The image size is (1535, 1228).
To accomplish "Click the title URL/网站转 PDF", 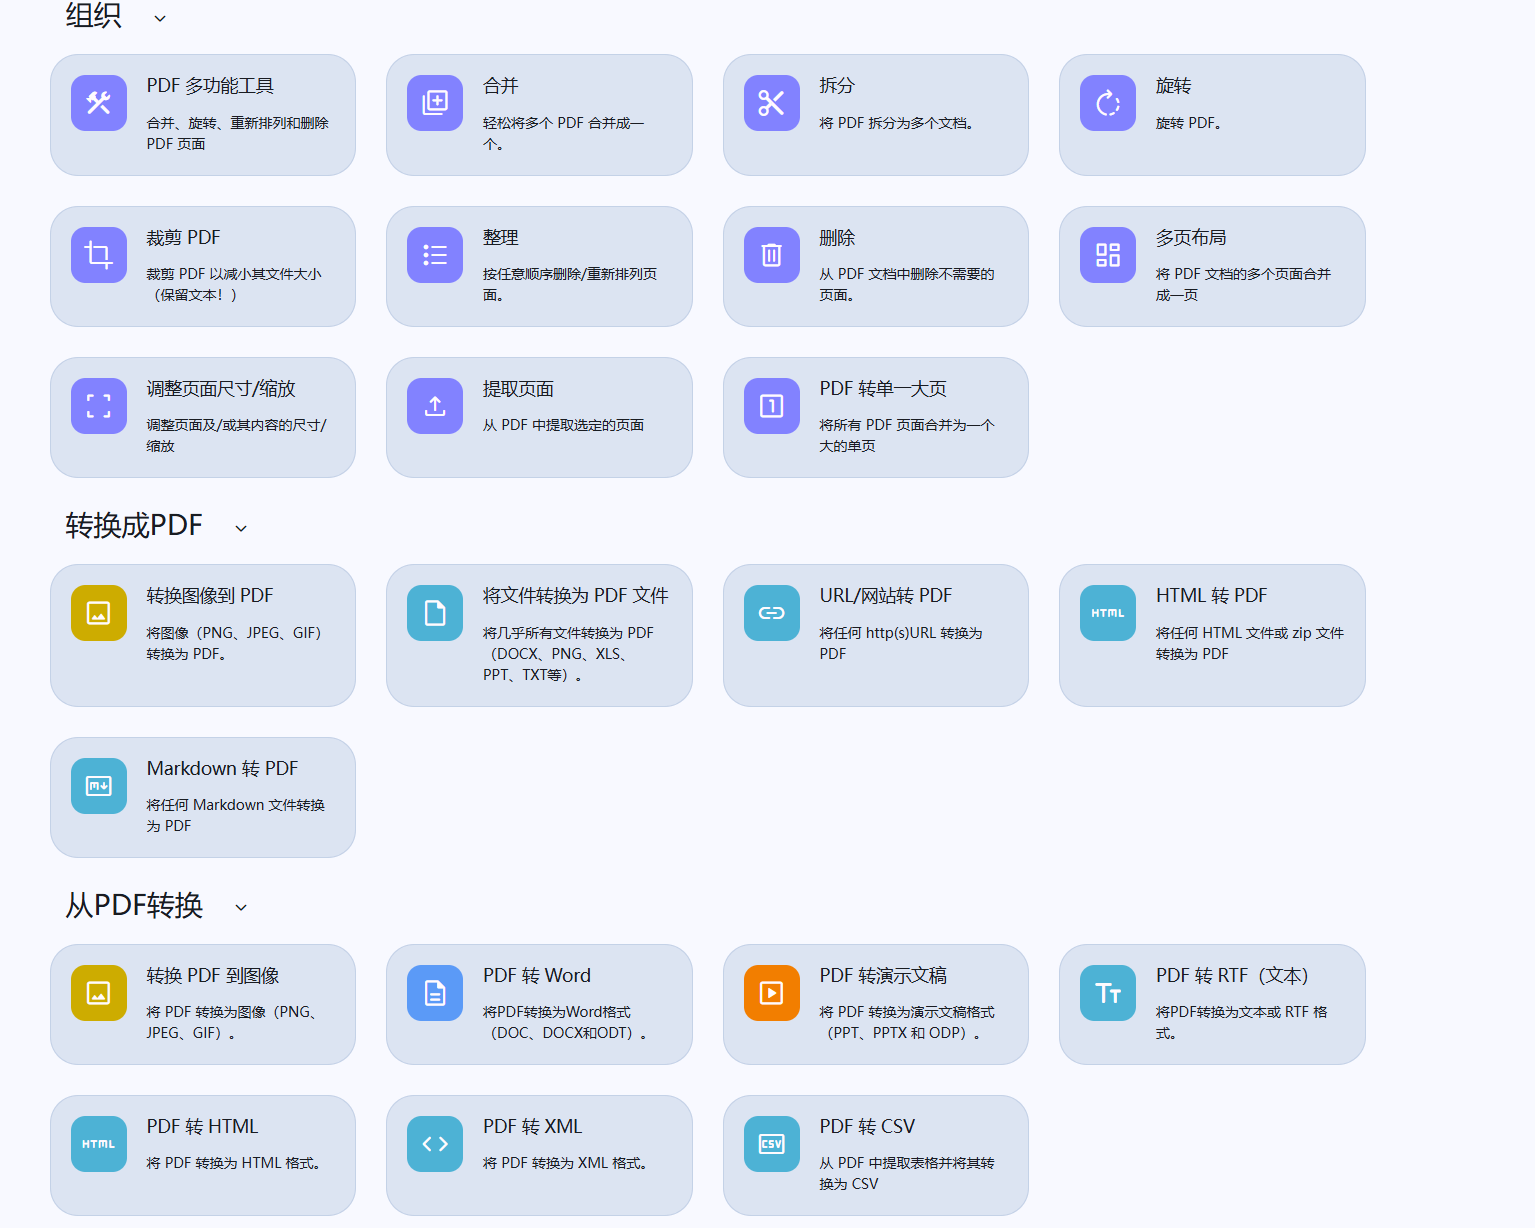I will click(x=886, y=596).
